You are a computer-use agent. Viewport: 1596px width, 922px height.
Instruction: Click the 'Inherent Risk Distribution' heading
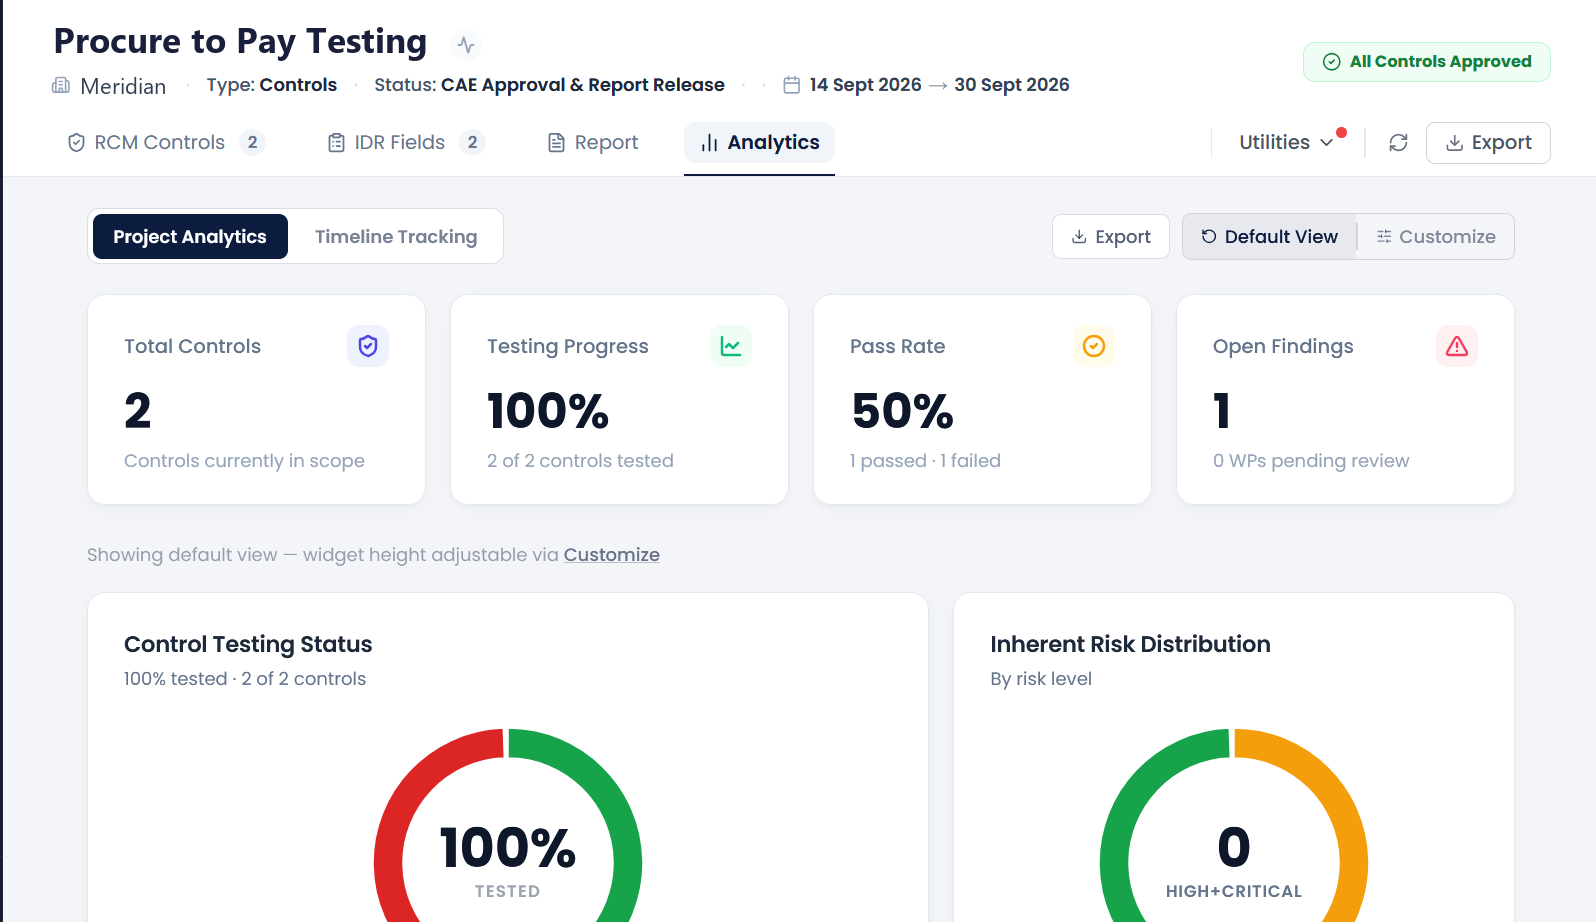[x=1130, y=644]
